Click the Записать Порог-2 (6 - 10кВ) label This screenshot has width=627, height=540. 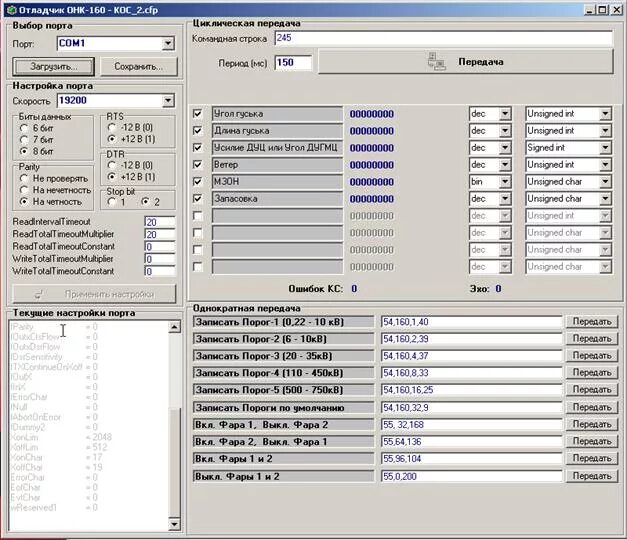point(283,339)
